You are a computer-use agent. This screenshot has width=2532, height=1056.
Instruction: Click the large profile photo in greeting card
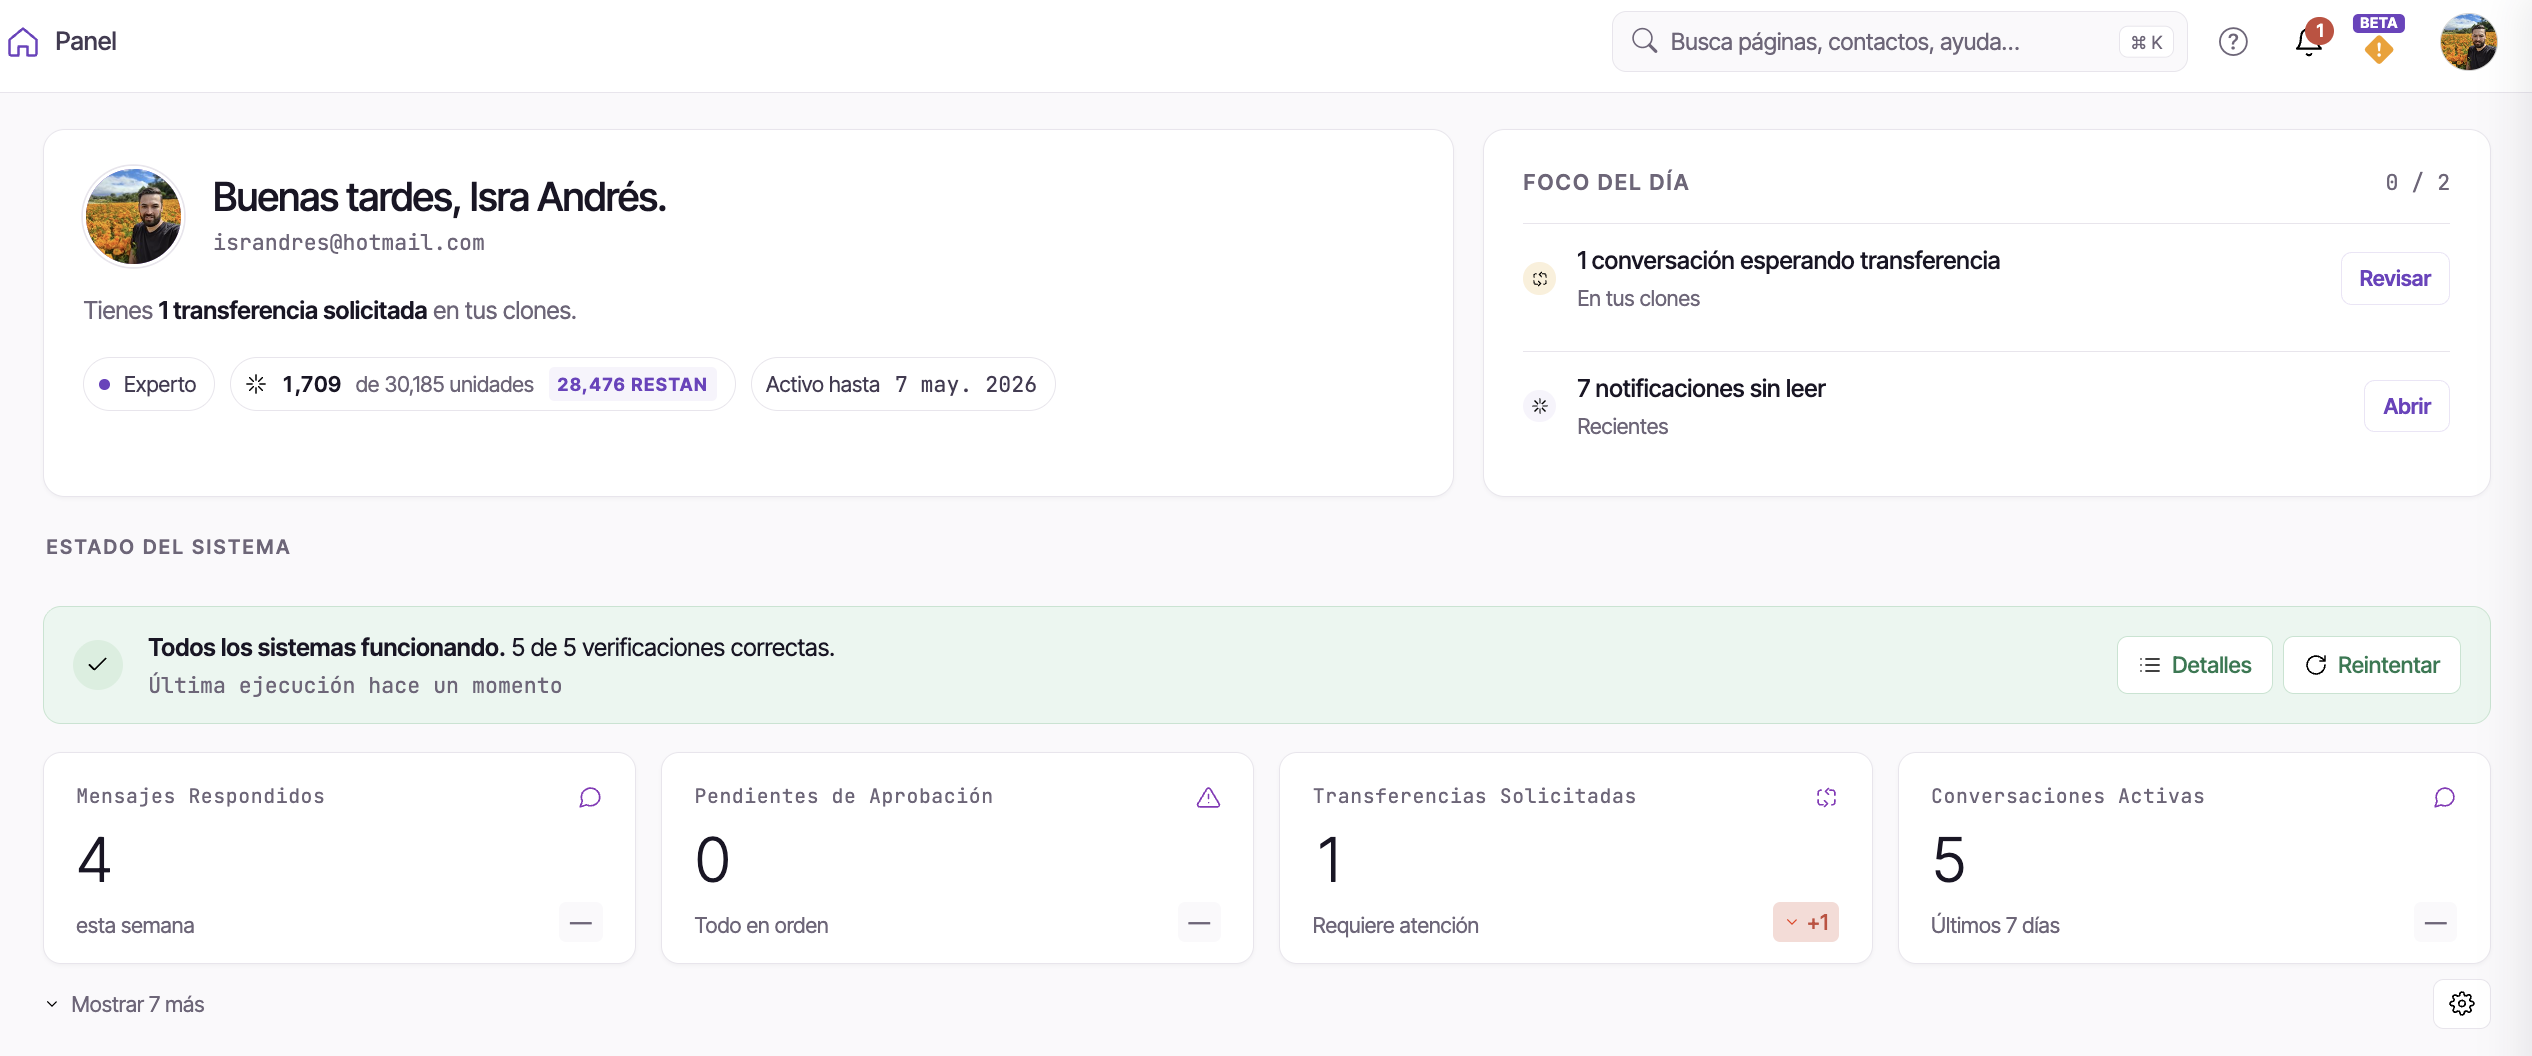(x=133, y=216)
